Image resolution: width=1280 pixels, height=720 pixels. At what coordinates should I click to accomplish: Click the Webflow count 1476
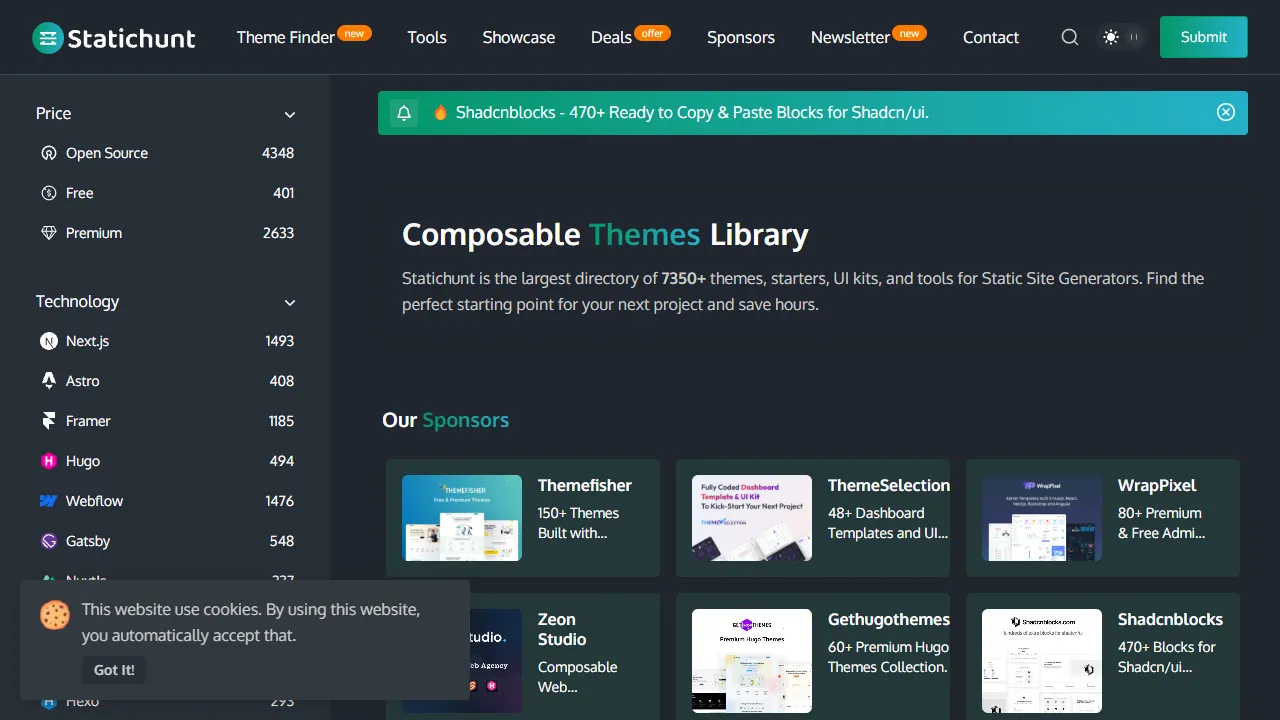(x=280, y=501)
